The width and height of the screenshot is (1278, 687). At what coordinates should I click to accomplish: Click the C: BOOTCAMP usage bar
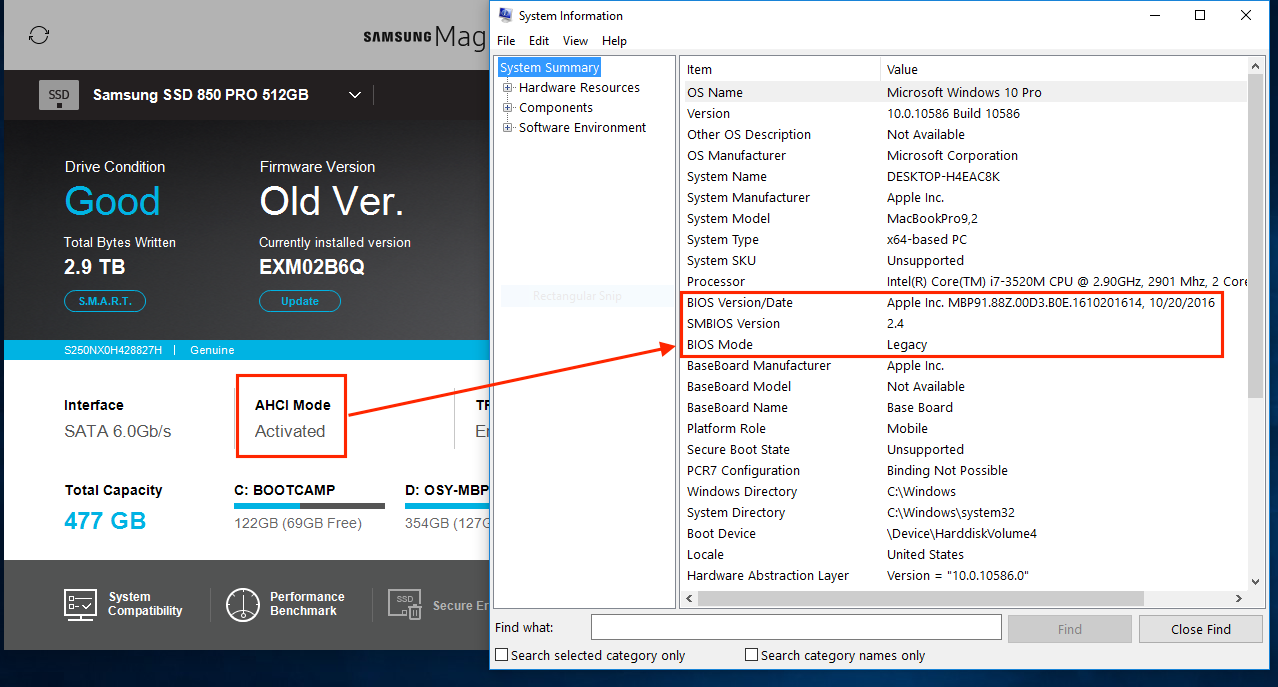tap(309, 506)
